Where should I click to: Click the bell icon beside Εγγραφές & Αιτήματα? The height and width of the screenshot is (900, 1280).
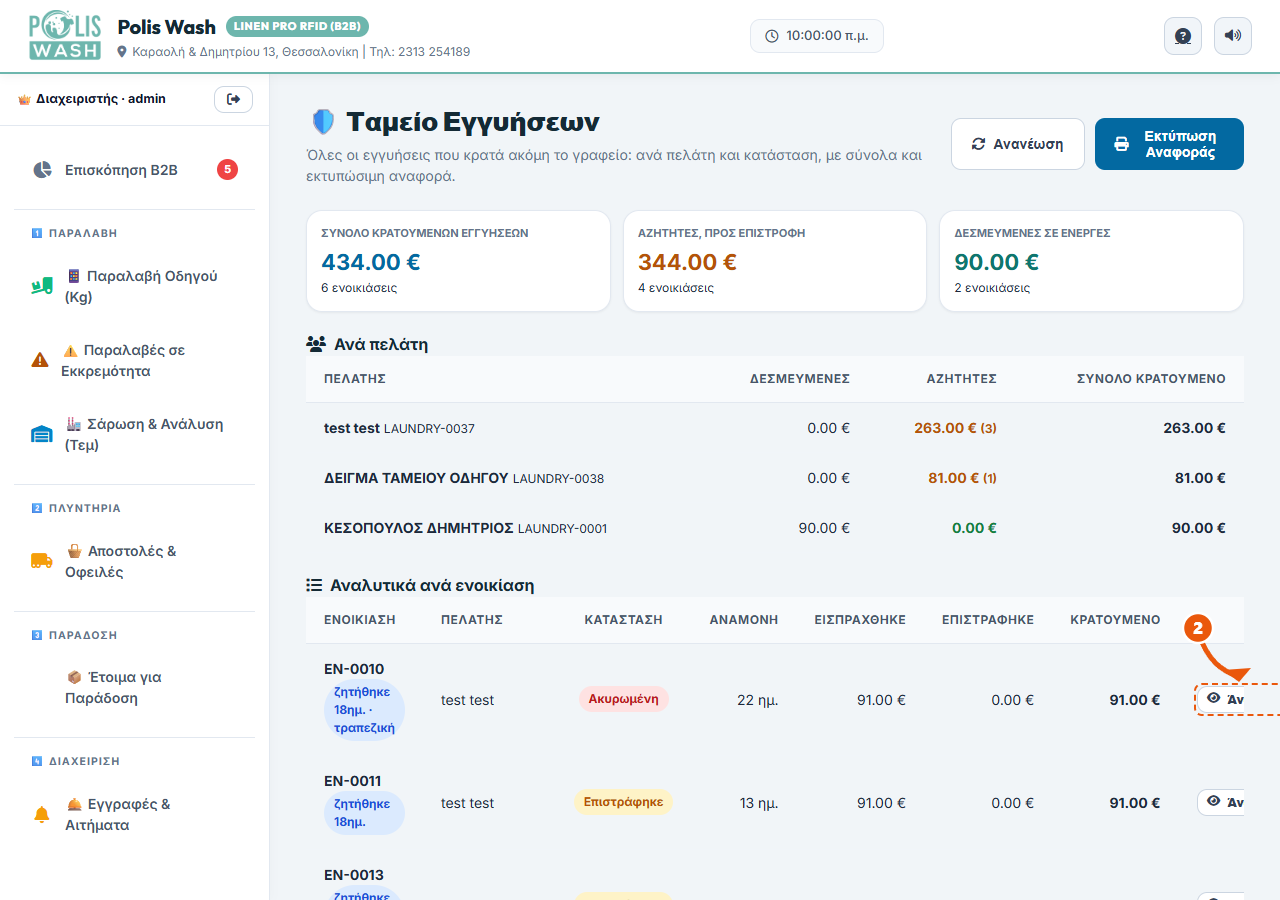click(x=42, y=815)
